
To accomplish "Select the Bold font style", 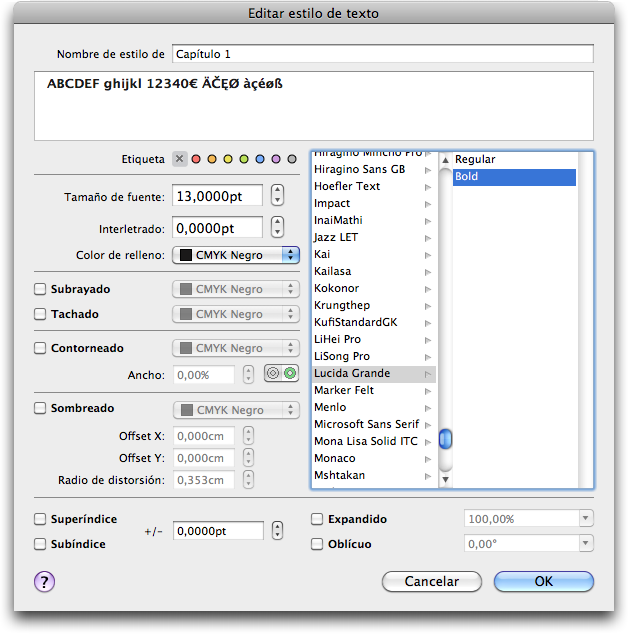I will point(514,177).
